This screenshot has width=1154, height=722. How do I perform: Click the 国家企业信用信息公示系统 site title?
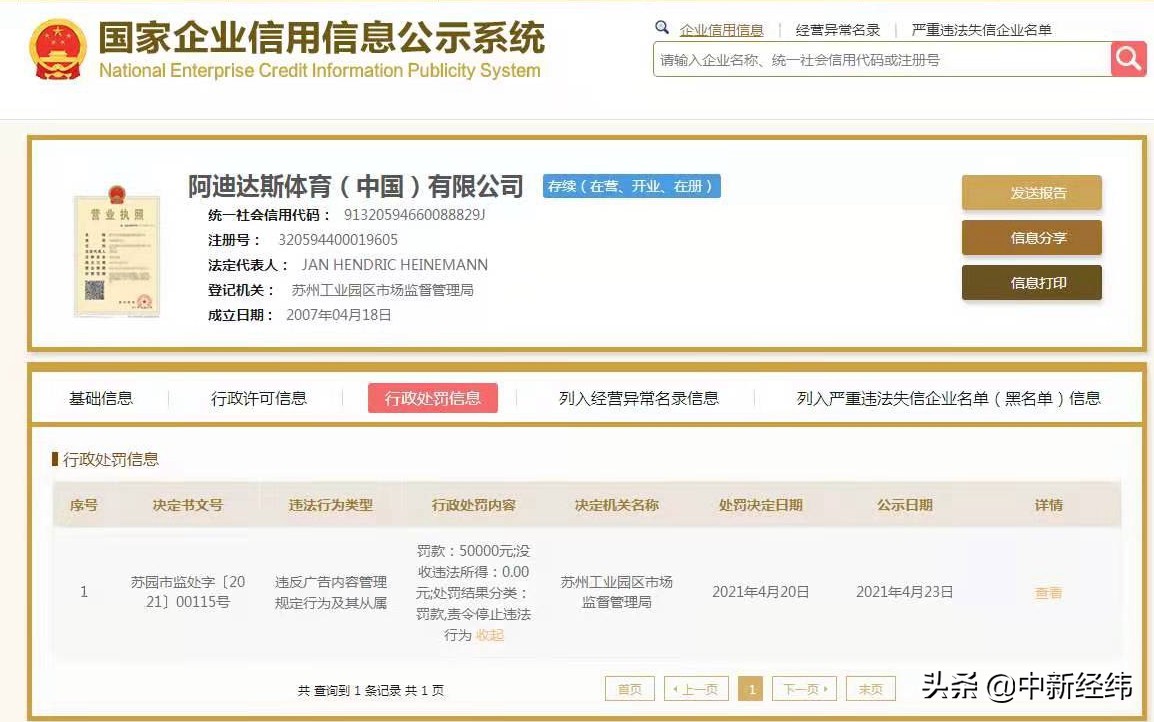322,37
